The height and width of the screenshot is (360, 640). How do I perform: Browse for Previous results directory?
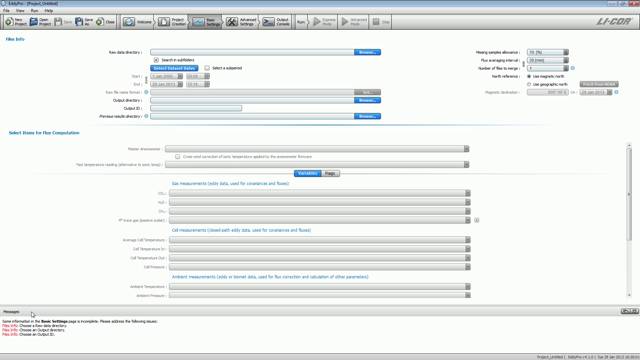pos(367,116)
